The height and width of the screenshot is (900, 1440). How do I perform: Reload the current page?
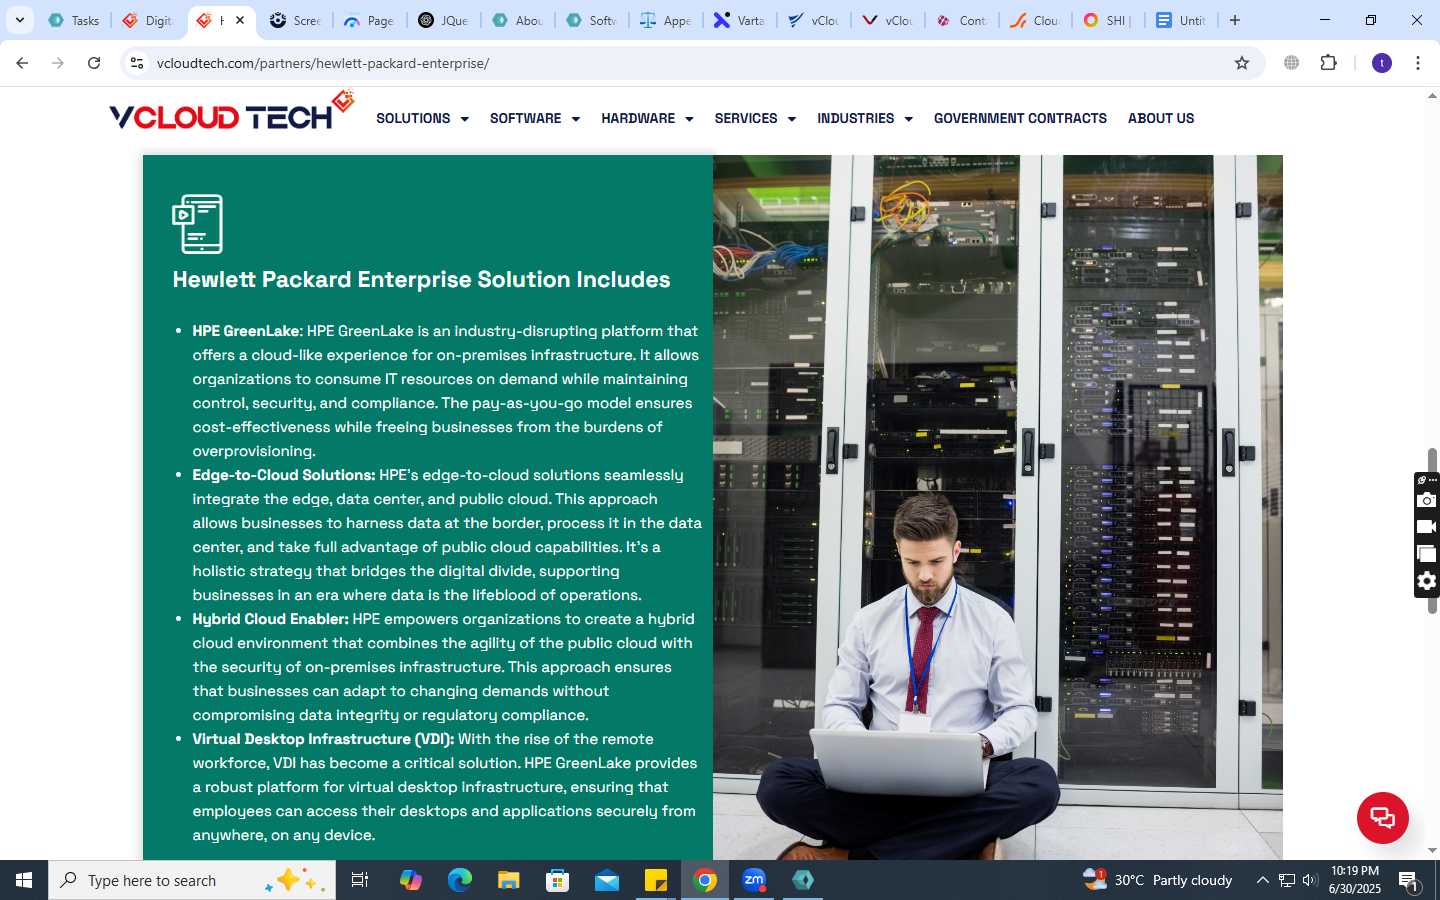94,63
